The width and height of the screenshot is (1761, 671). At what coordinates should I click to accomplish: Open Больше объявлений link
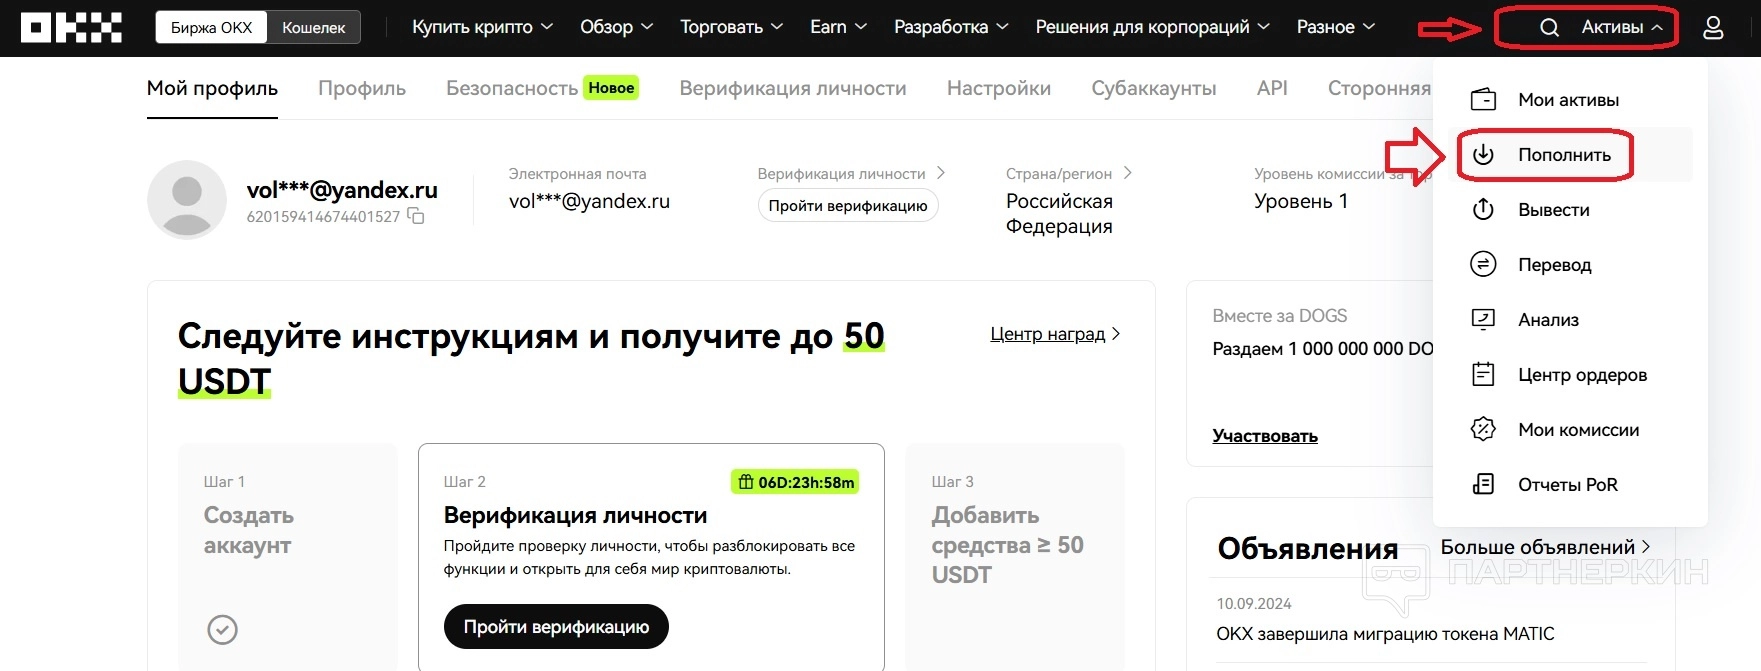click(1545, 547)
